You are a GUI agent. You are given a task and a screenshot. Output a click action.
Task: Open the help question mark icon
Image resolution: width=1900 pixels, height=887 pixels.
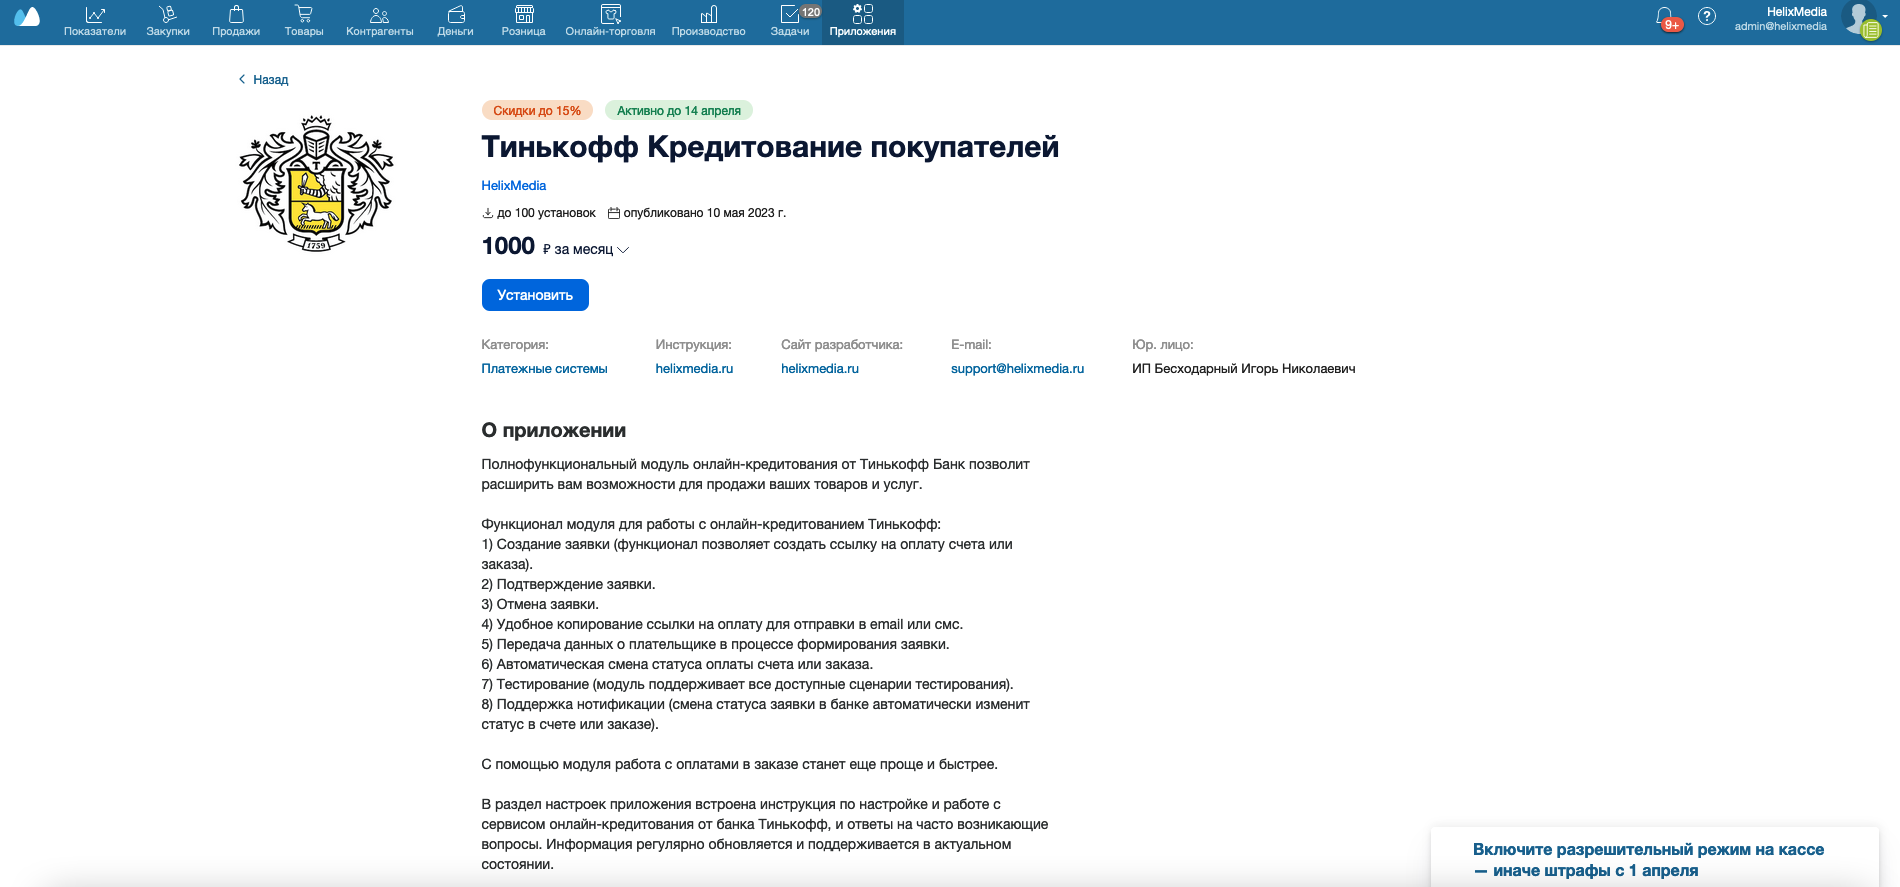point(1707,17)
